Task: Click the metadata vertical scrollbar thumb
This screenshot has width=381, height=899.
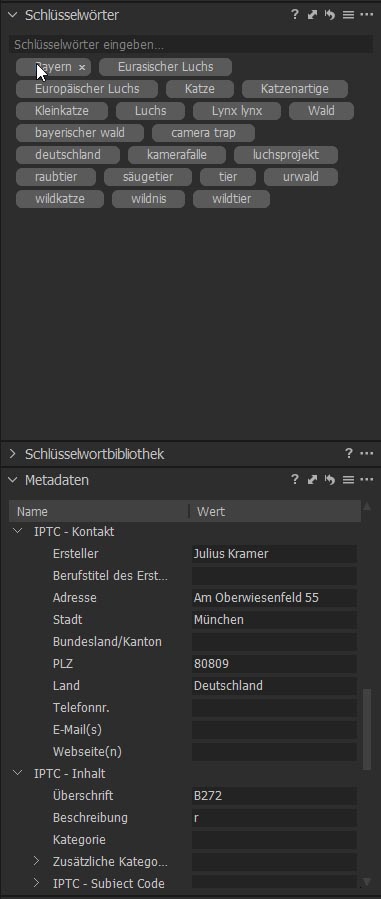Action: pyautogui.click(x=367, y=729)
